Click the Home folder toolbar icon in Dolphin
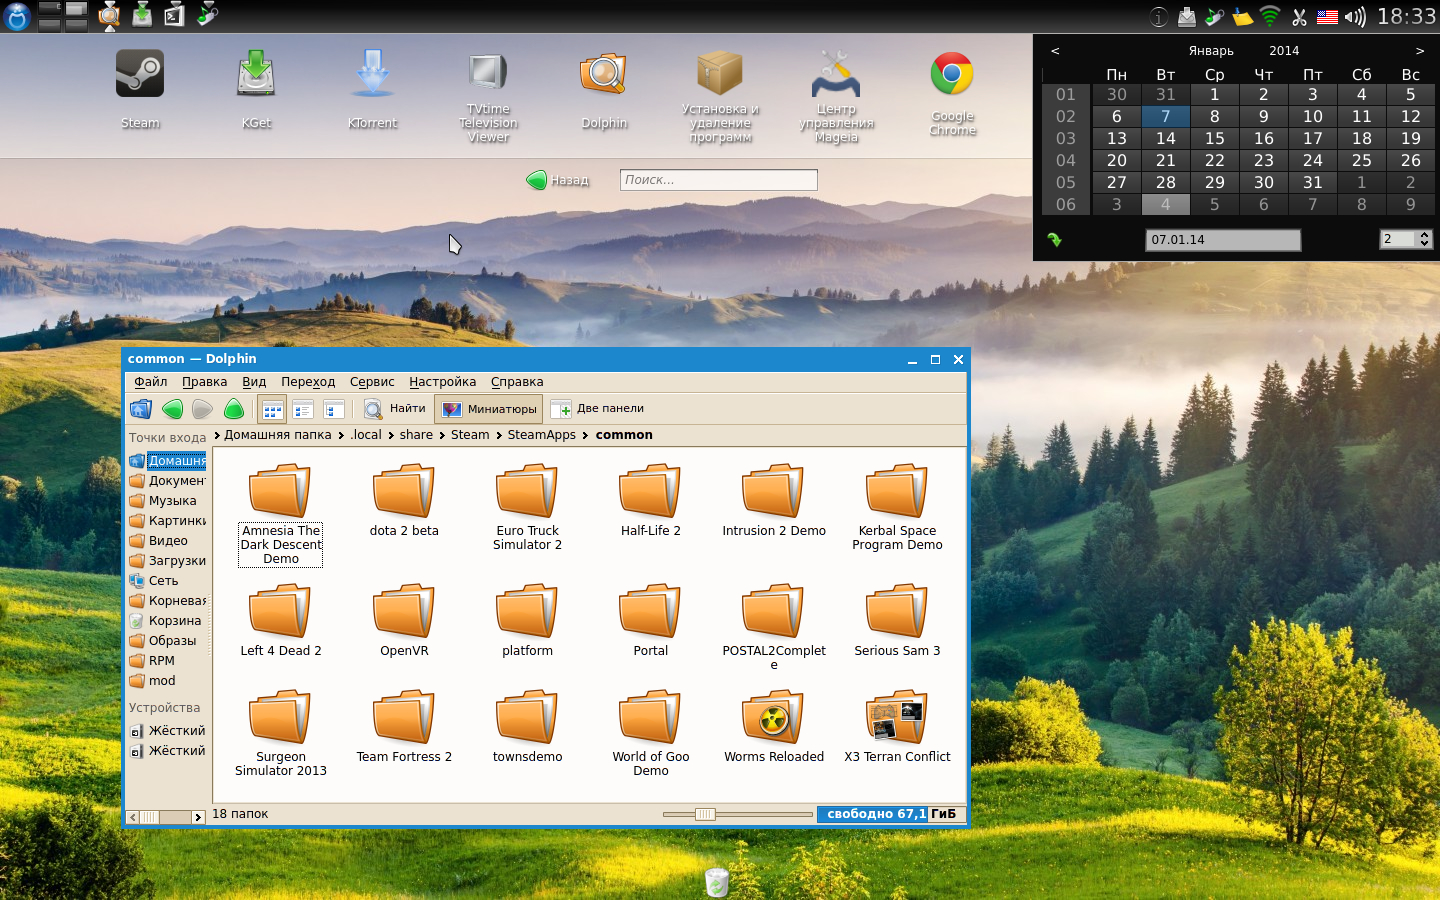 [141, 409]
